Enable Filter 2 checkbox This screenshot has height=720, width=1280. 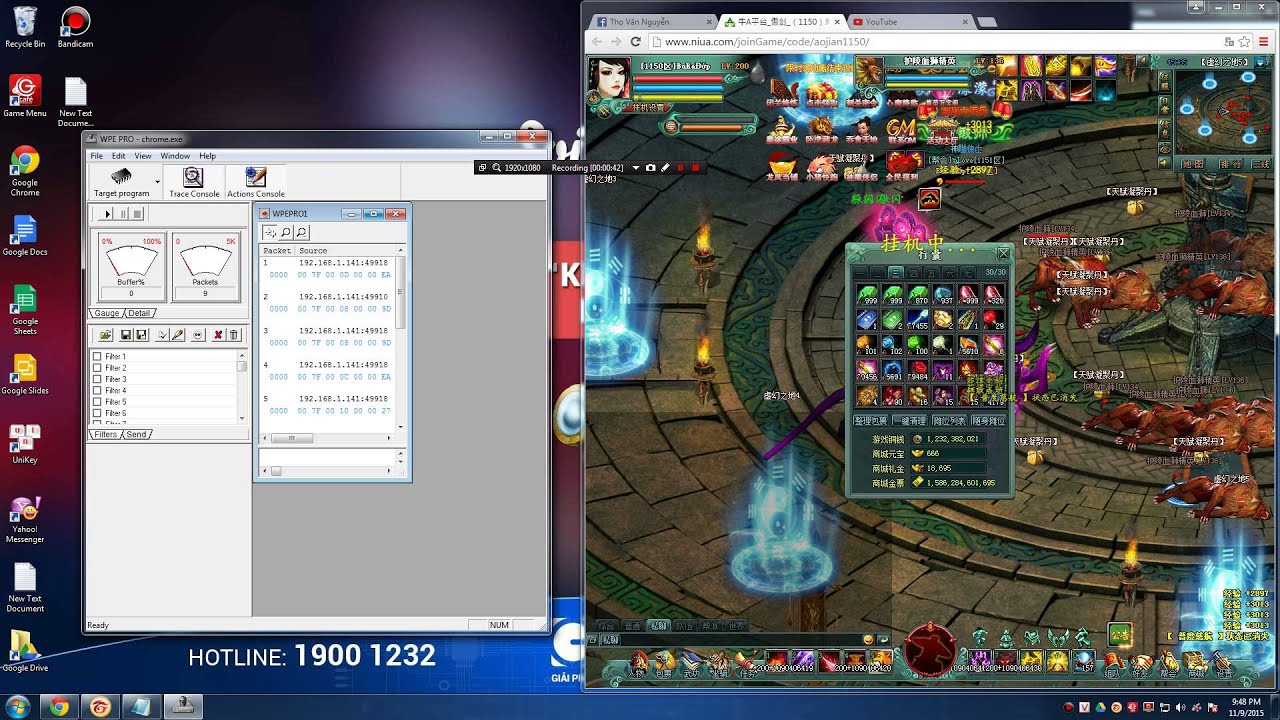97,368
